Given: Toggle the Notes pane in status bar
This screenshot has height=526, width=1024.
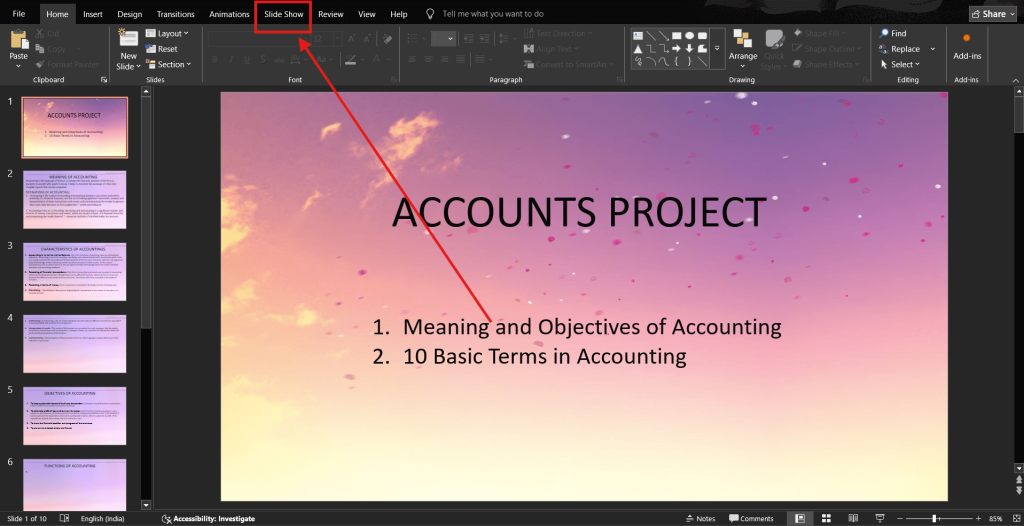Looking at the screenshot, I should pos(699,518).
